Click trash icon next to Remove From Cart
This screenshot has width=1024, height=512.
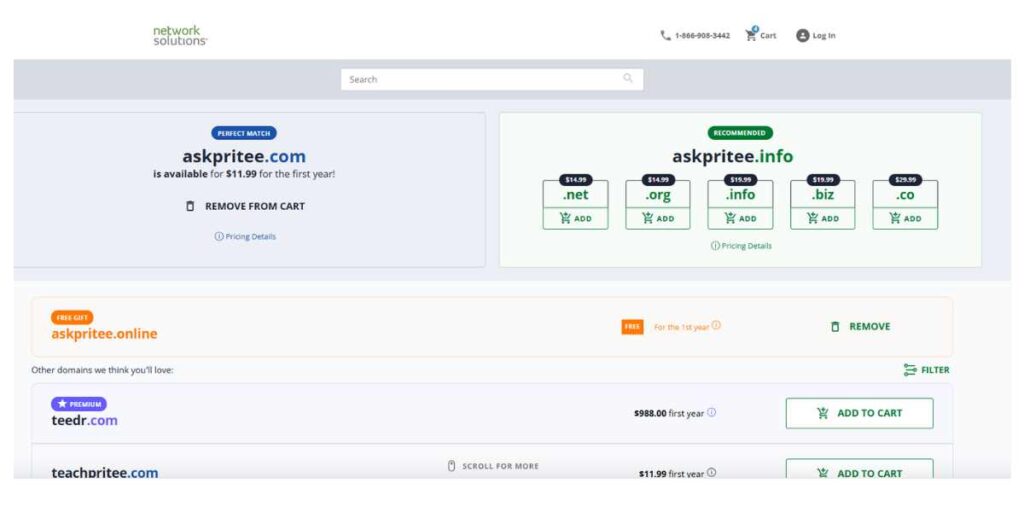click(190, 206)
